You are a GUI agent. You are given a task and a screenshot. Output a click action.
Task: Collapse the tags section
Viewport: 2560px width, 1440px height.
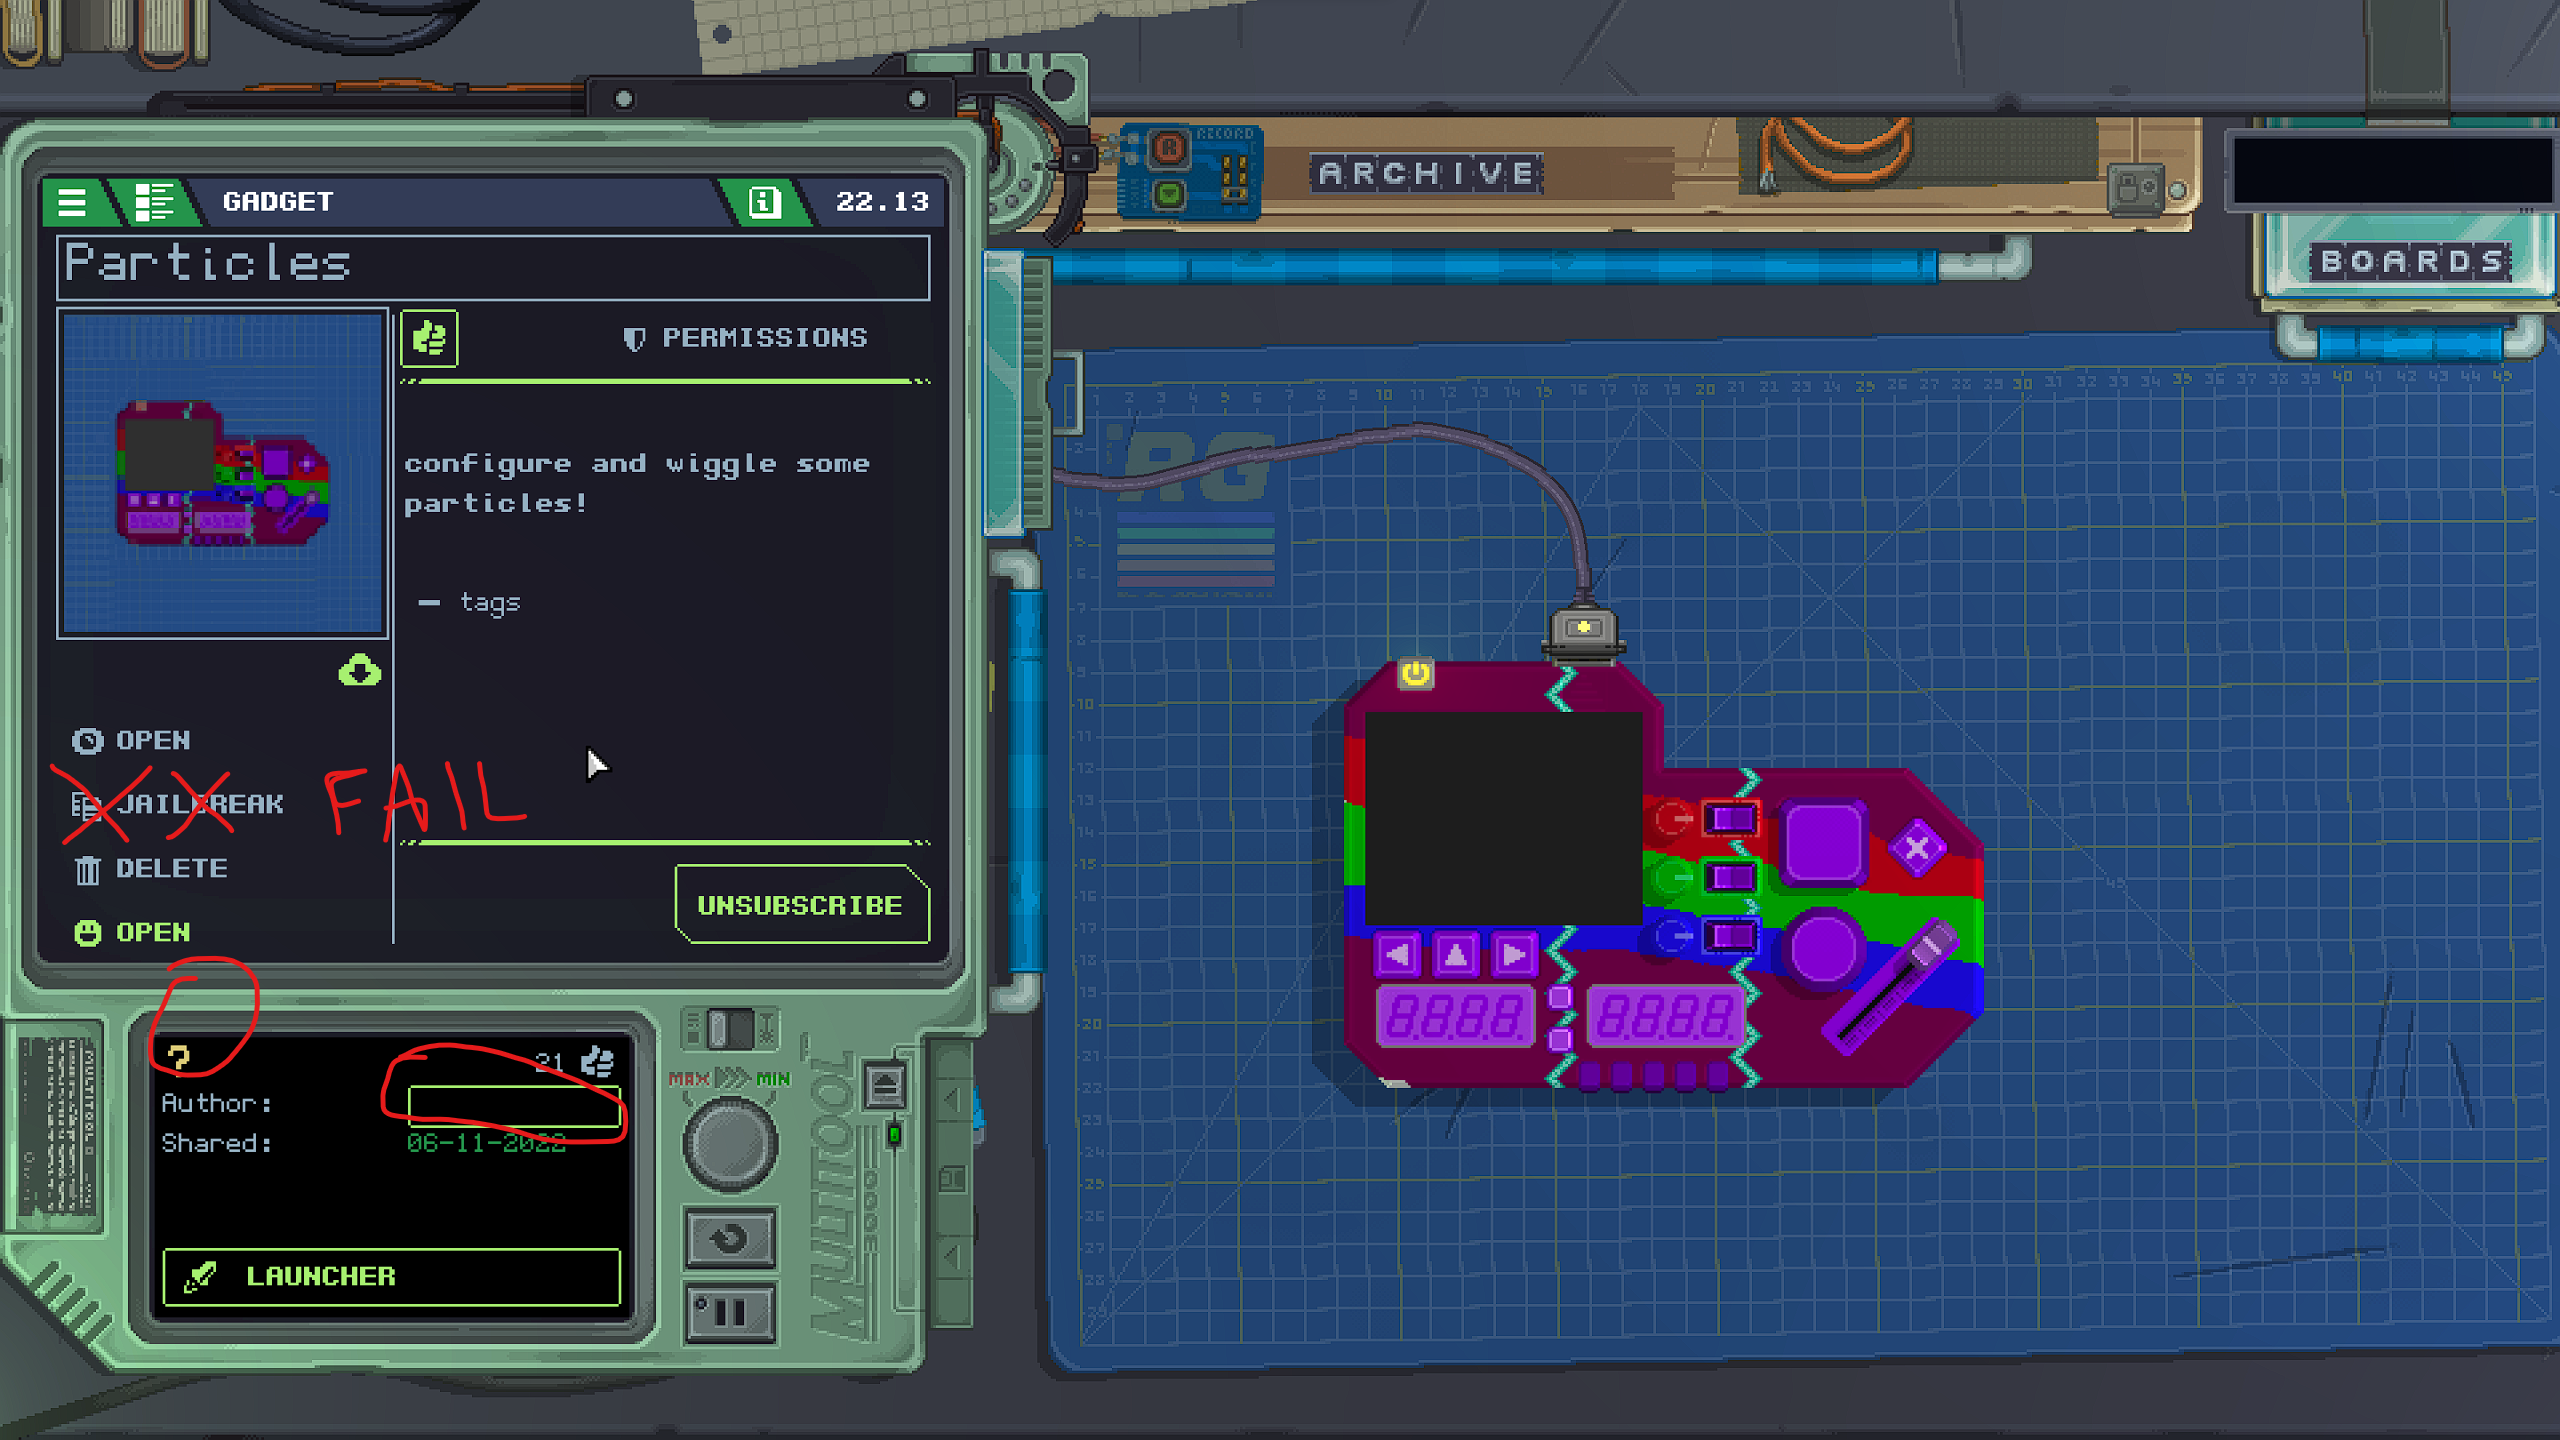[x=429, y=603]
